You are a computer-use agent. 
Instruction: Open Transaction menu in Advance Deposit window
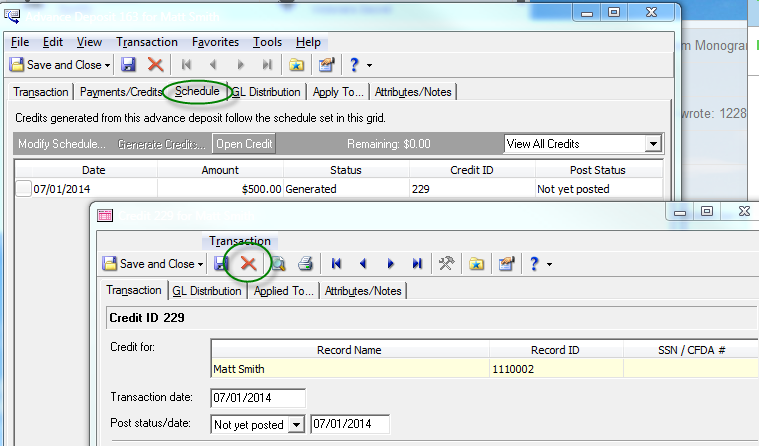(147, 42)
